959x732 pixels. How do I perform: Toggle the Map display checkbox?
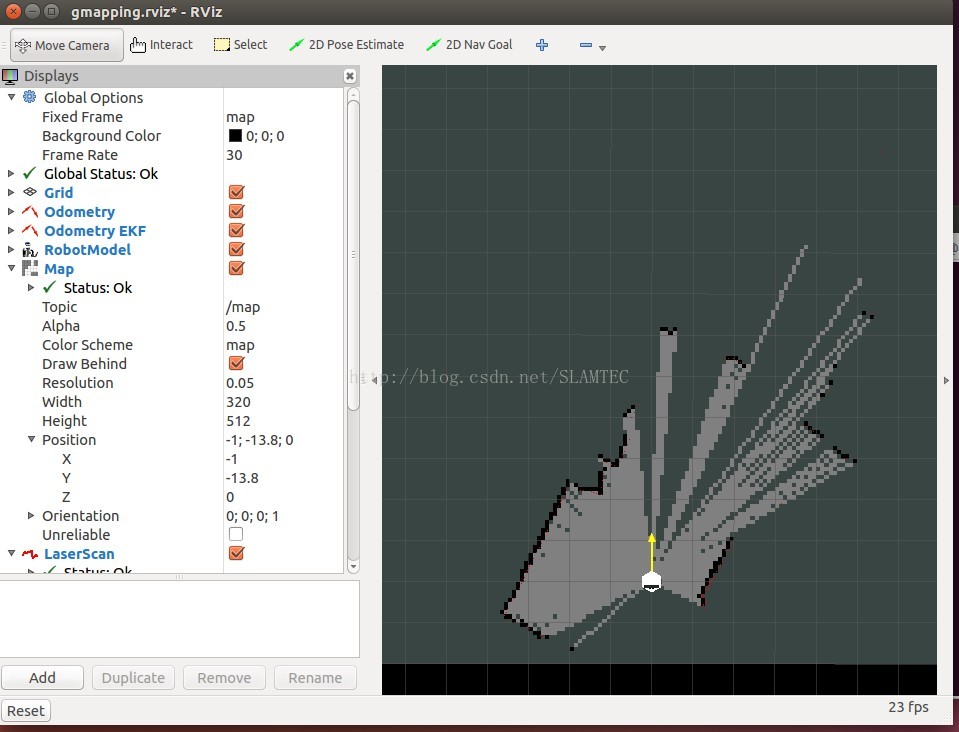237,268
